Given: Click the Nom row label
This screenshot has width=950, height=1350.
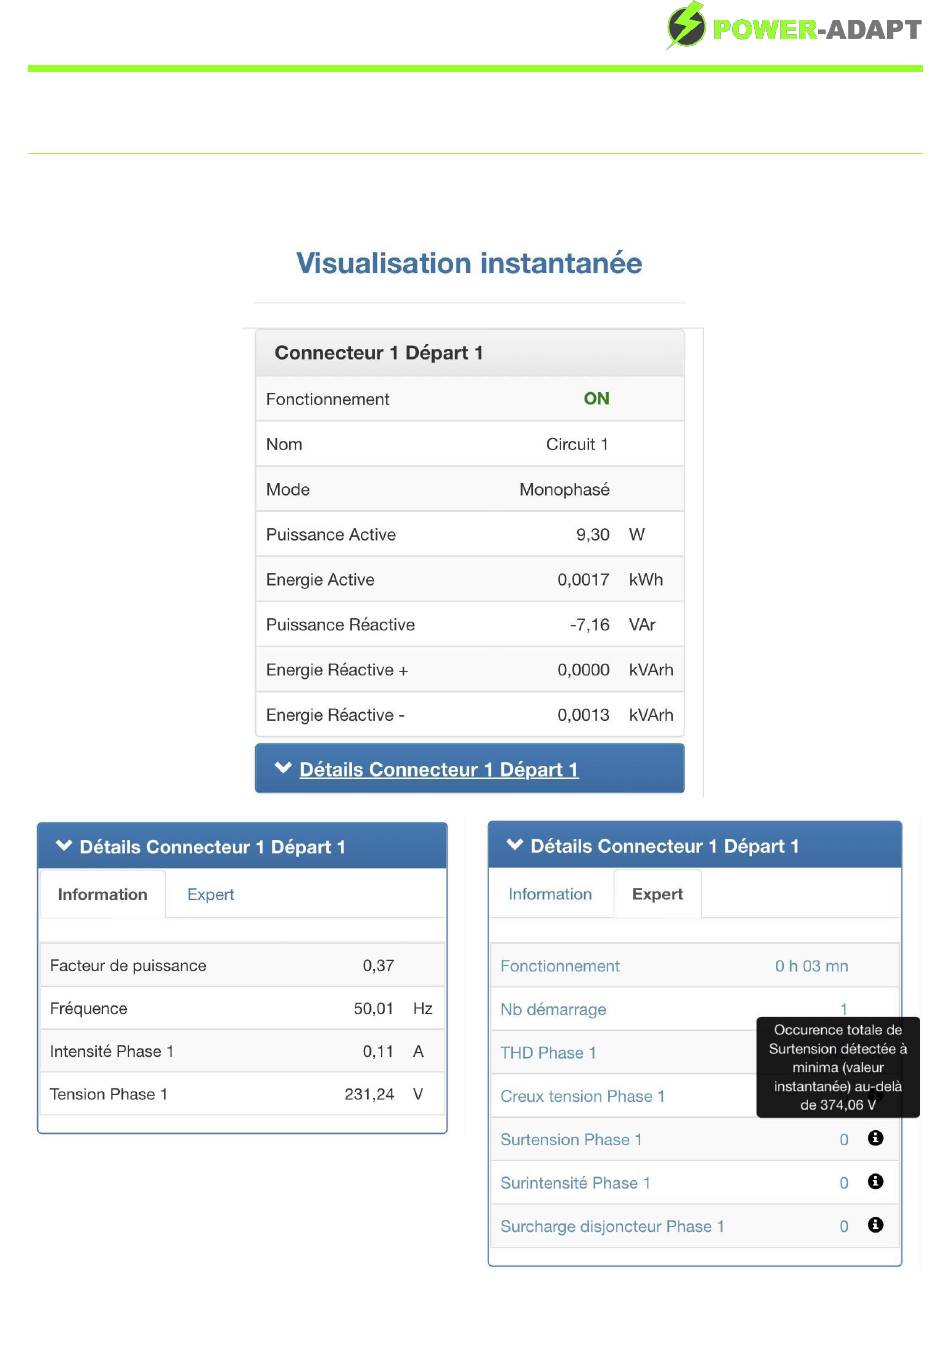Looking at the screenshot, I should tap(284, 444).
